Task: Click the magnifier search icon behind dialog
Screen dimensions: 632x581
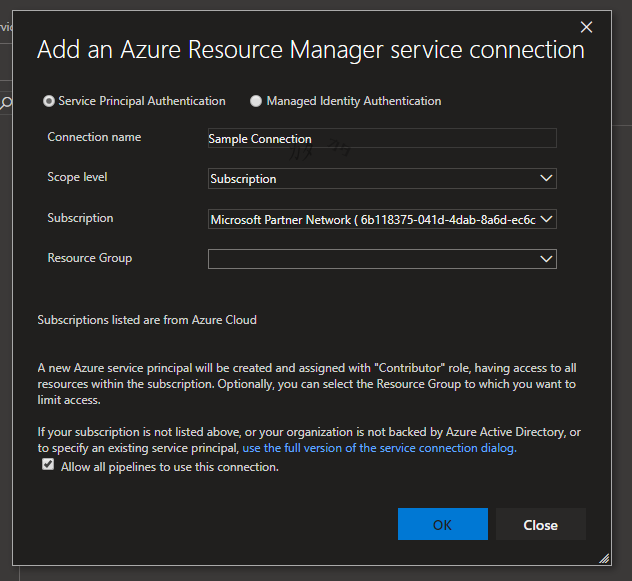Action: [5, 102]
